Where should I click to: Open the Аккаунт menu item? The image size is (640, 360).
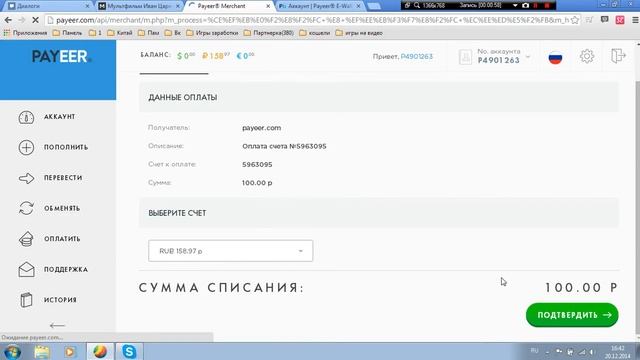point(60,117)
